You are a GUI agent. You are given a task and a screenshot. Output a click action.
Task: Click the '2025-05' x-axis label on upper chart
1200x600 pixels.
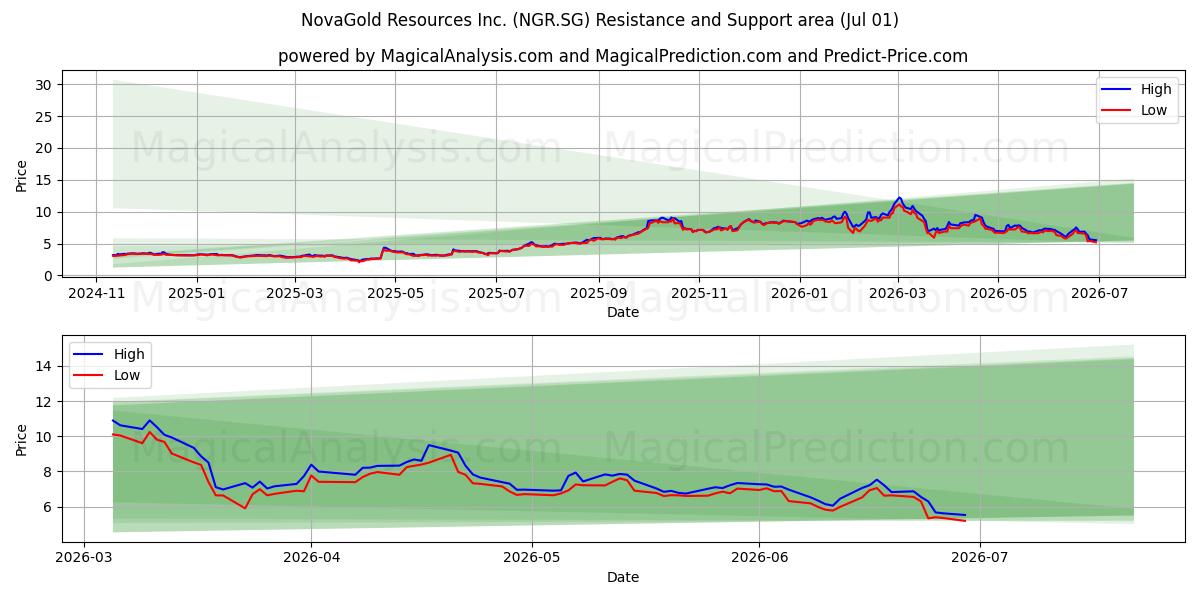[395, 294]
